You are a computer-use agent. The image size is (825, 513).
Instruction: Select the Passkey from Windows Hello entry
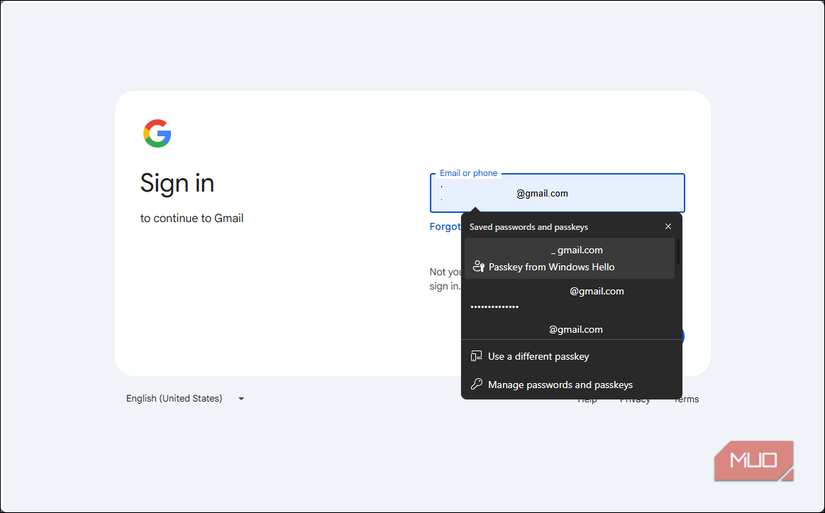click(569, 258)
